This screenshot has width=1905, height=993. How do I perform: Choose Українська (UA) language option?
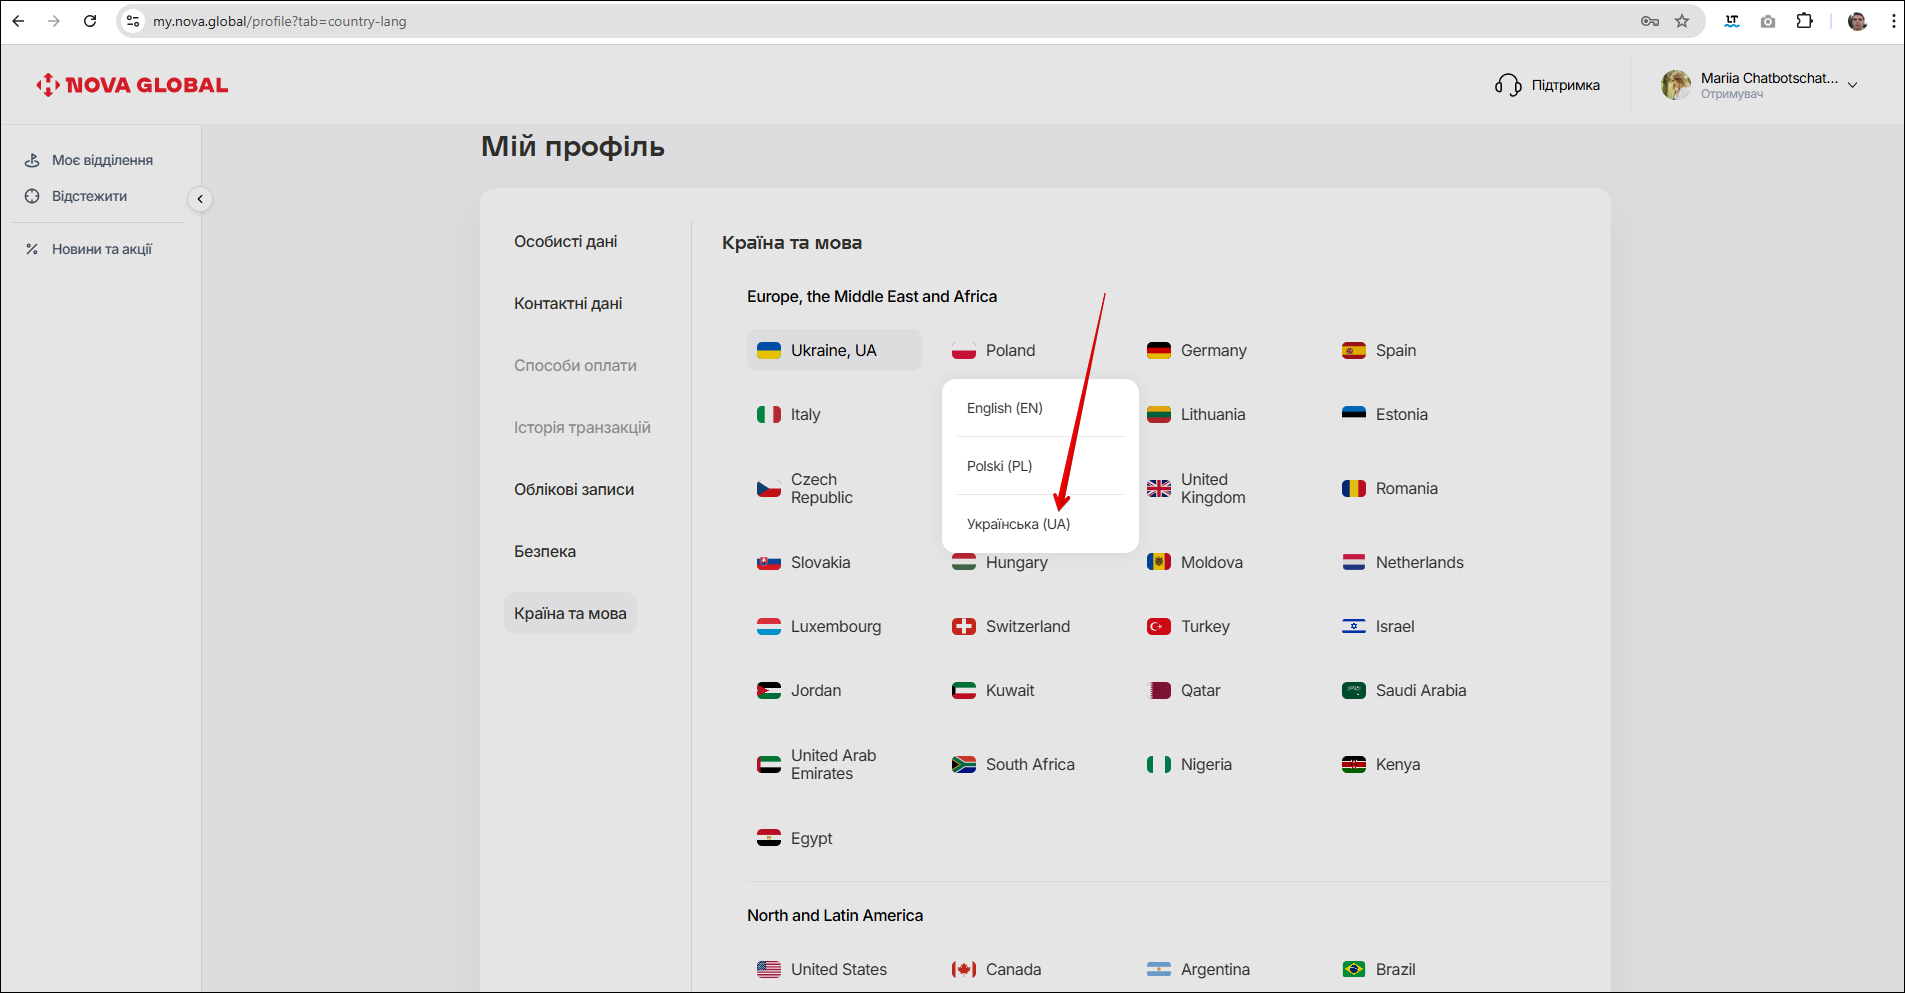coord(1018,524)
